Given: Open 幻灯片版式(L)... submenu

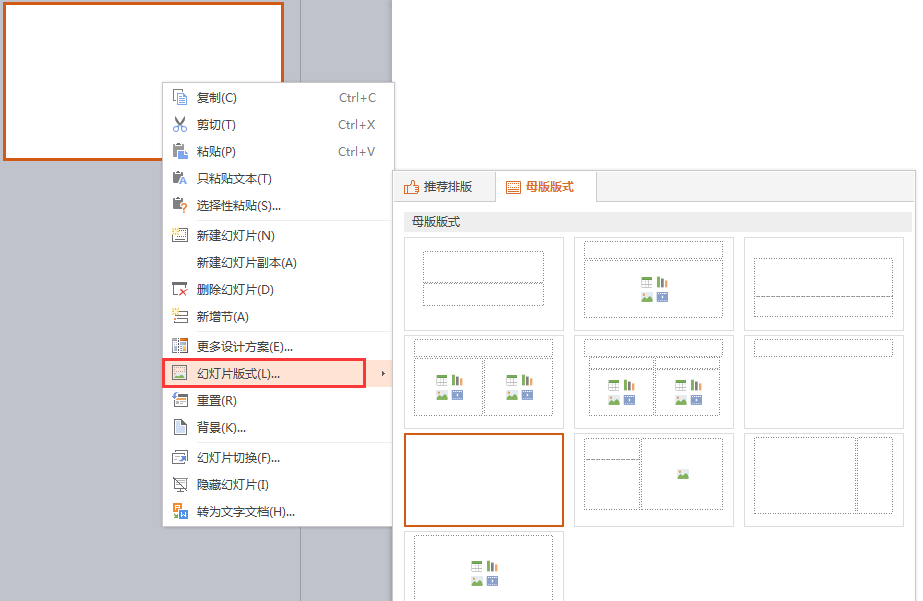Looking at the screenshot, I should [x=277, y=373].
